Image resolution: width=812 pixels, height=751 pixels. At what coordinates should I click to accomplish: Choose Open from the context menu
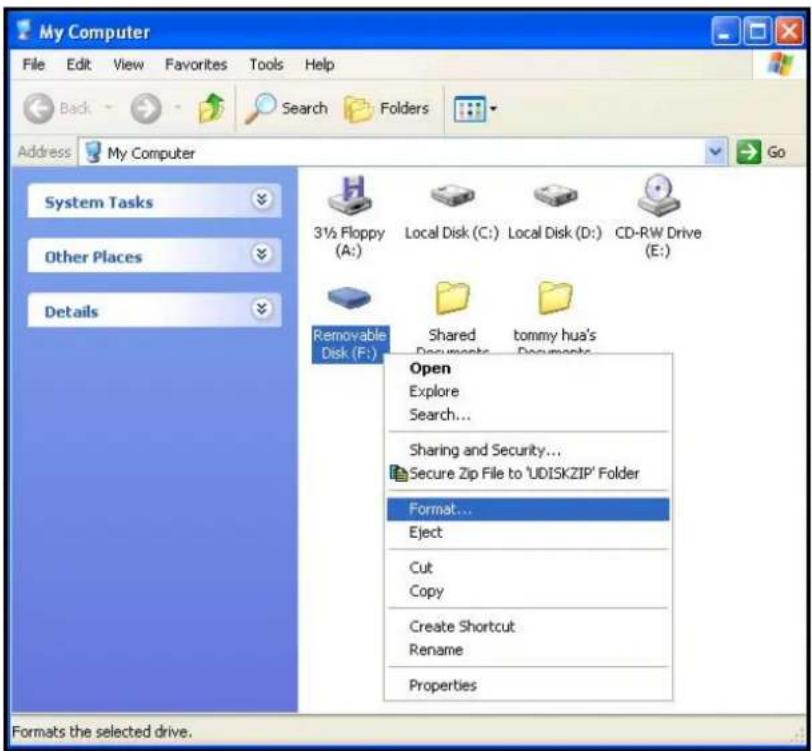528,368
